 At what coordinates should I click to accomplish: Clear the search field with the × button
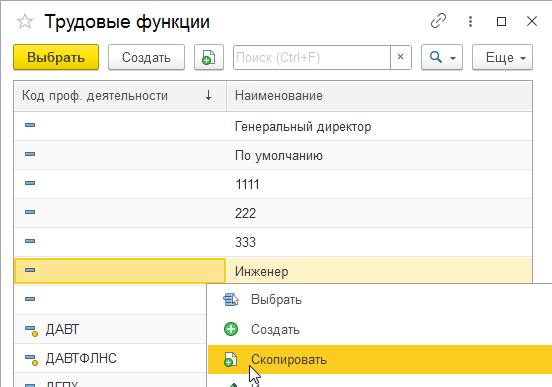pyautogui.click(x=401, y=57)
